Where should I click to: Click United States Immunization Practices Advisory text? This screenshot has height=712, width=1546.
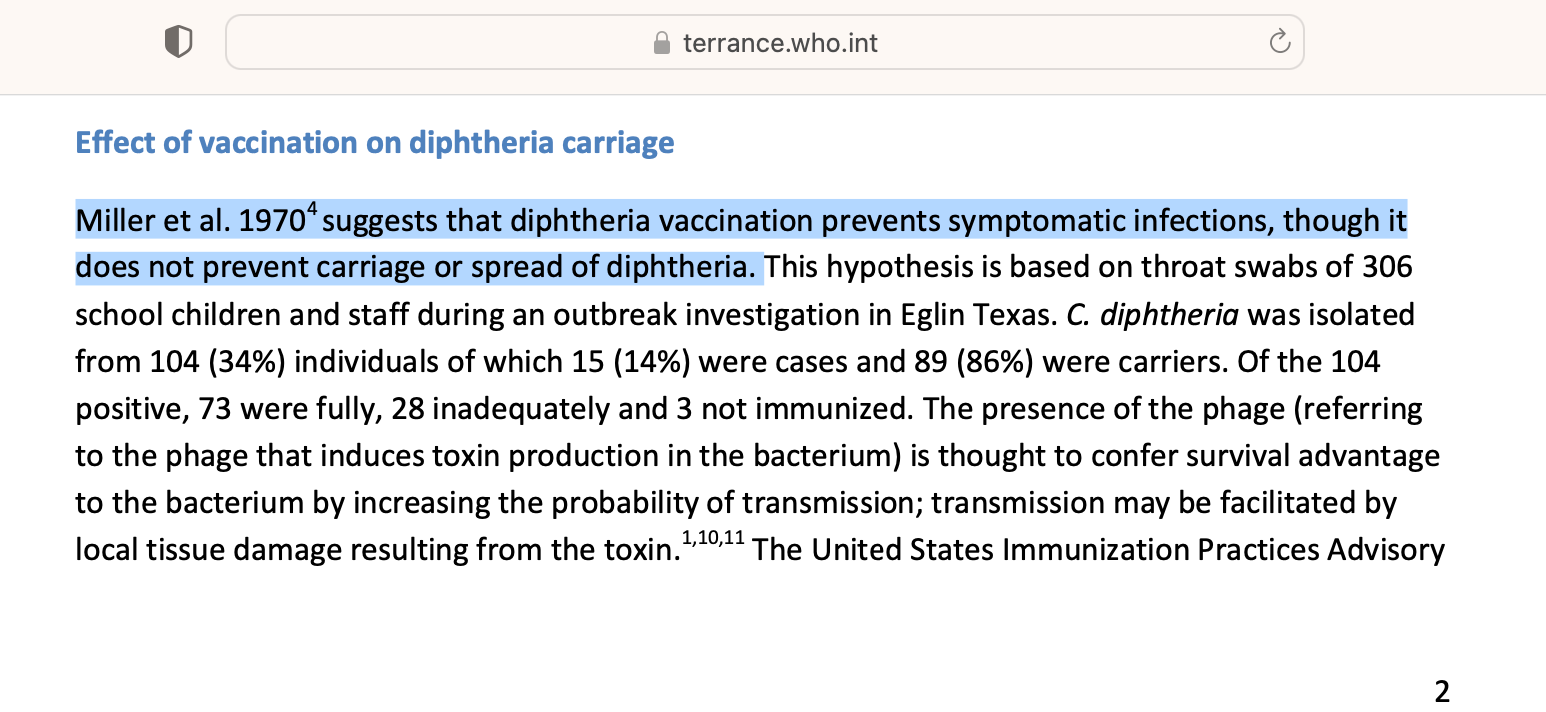point(1127,550)
